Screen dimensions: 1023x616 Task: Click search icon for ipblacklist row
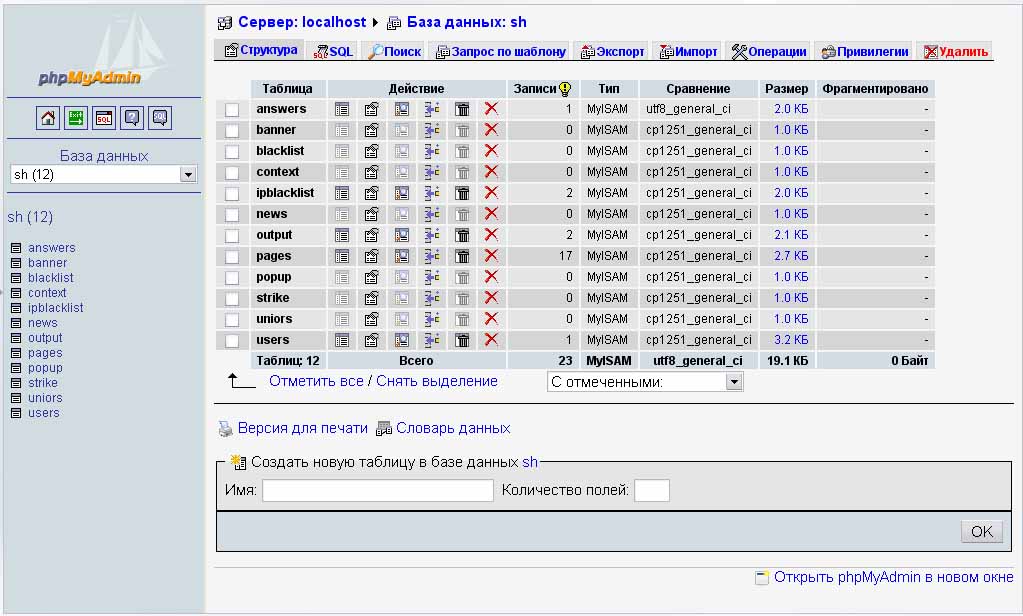pyautogui.click(x=401, y=193)
